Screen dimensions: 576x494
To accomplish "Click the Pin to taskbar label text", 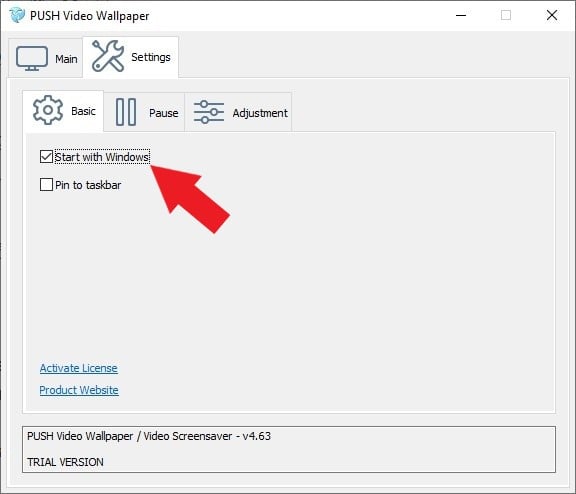I will (88, 185).
